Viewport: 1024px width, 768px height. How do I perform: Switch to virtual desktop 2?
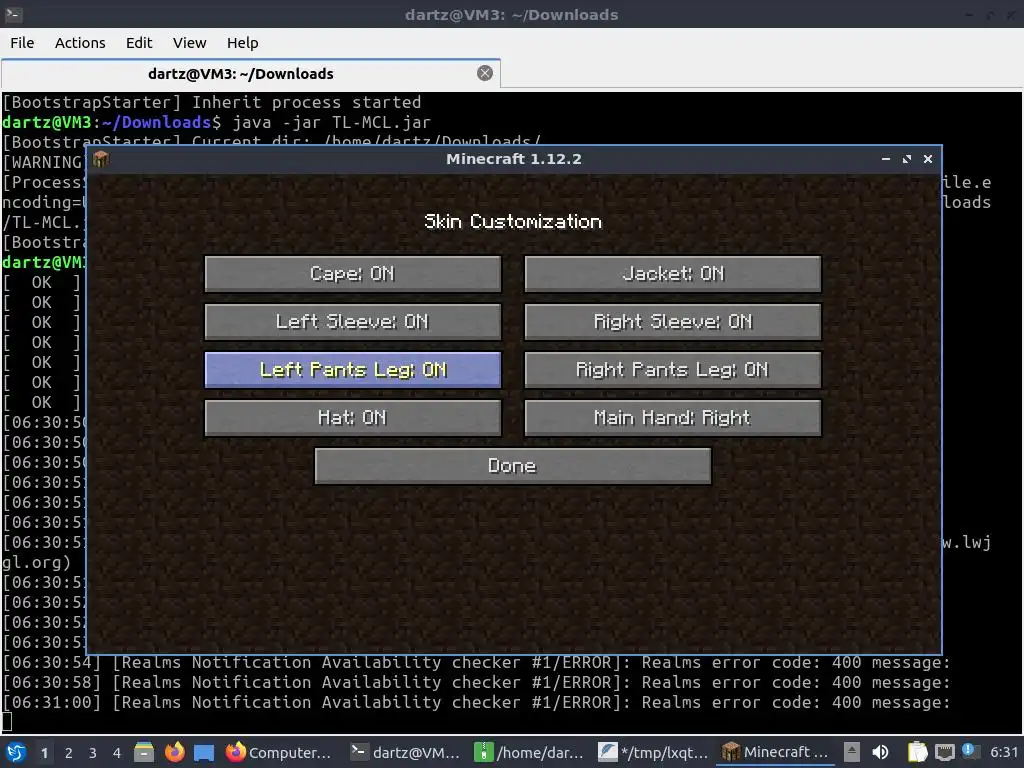[69, 753]
